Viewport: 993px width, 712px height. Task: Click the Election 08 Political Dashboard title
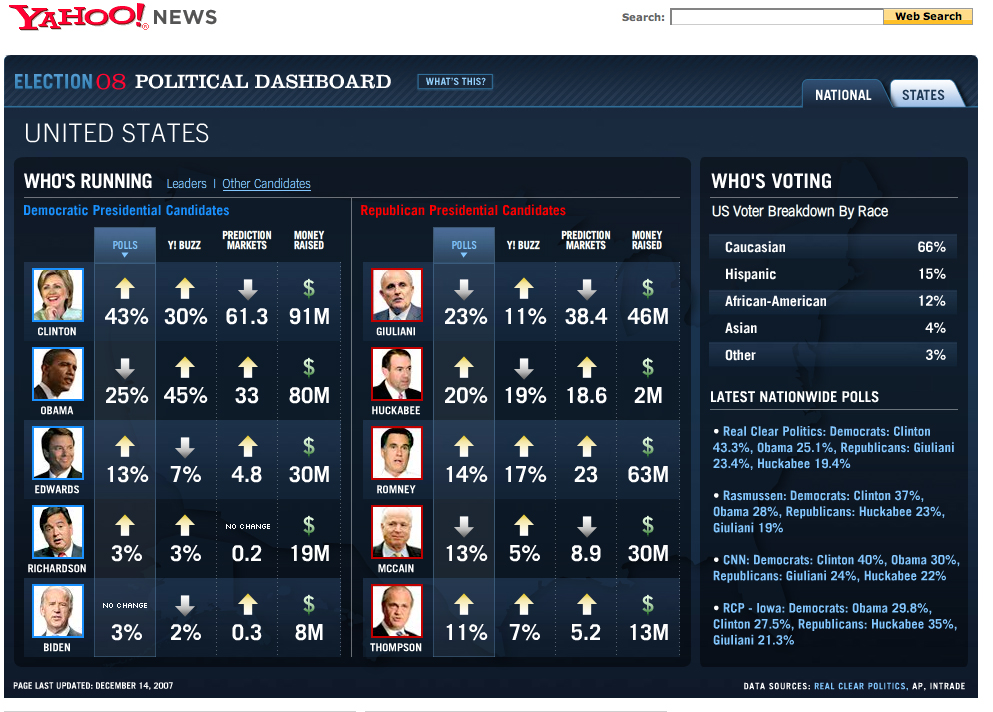click(203, 82)
